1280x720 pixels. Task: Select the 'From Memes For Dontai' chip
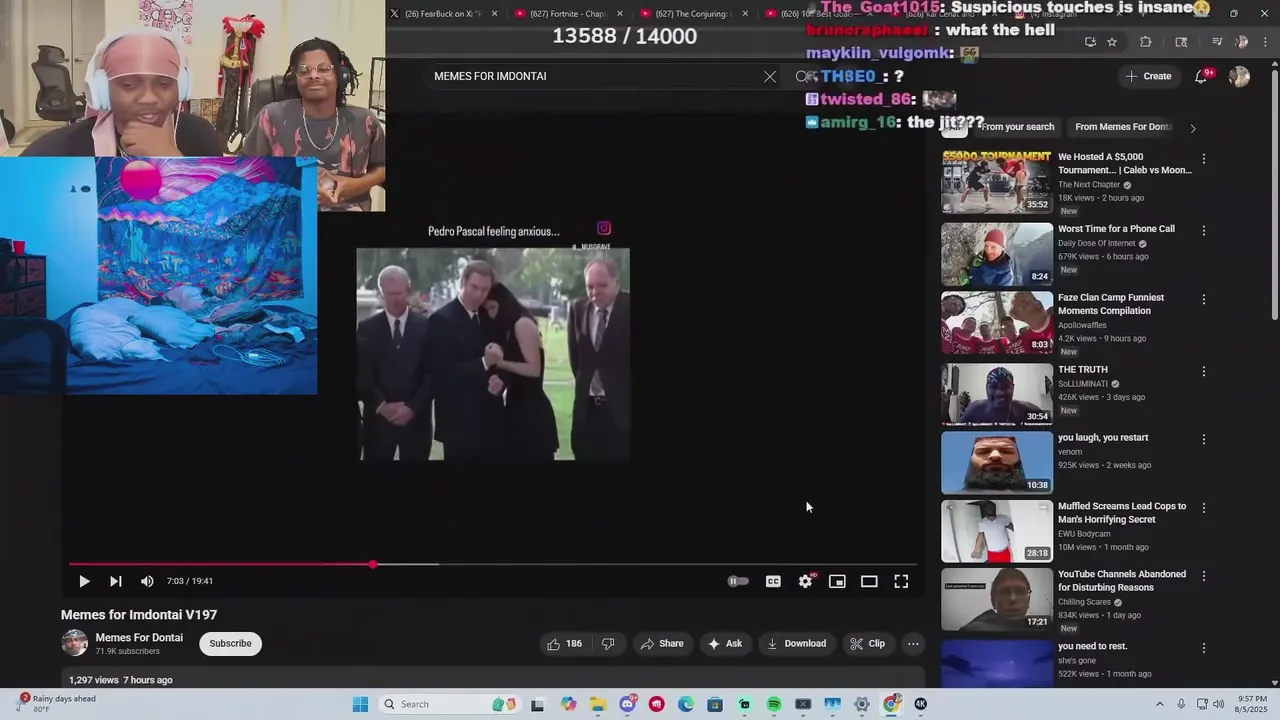[1123, 127]
